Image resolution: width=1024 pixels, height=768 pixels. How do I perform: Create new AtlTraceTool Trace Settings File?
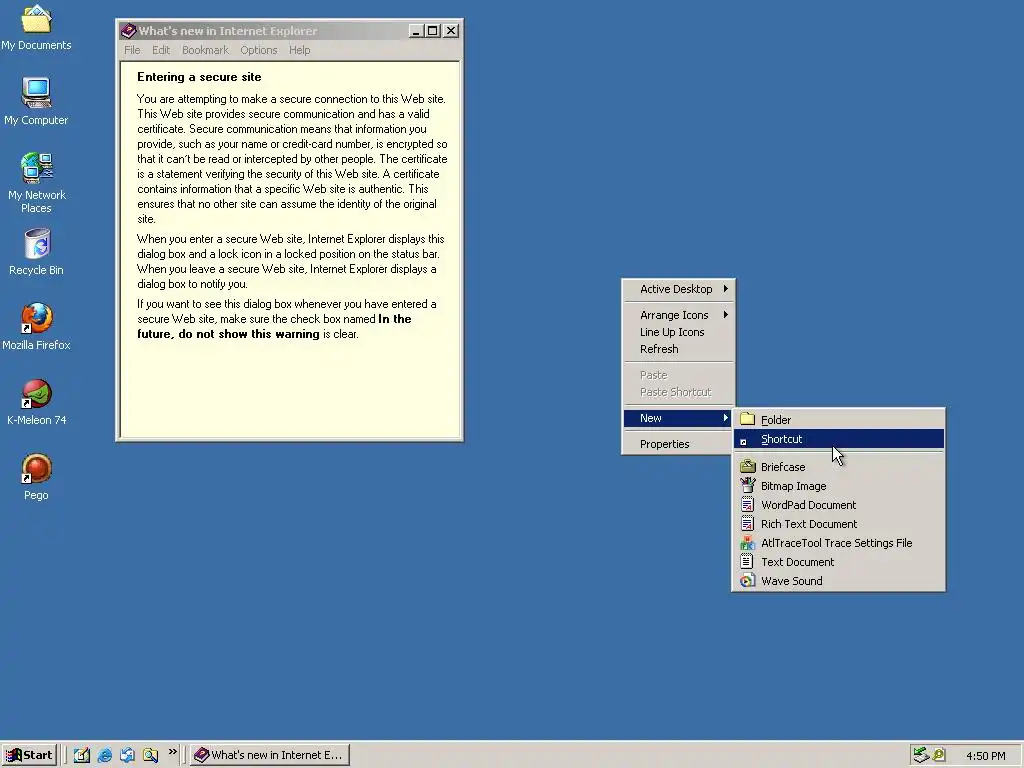coord(839,543)
